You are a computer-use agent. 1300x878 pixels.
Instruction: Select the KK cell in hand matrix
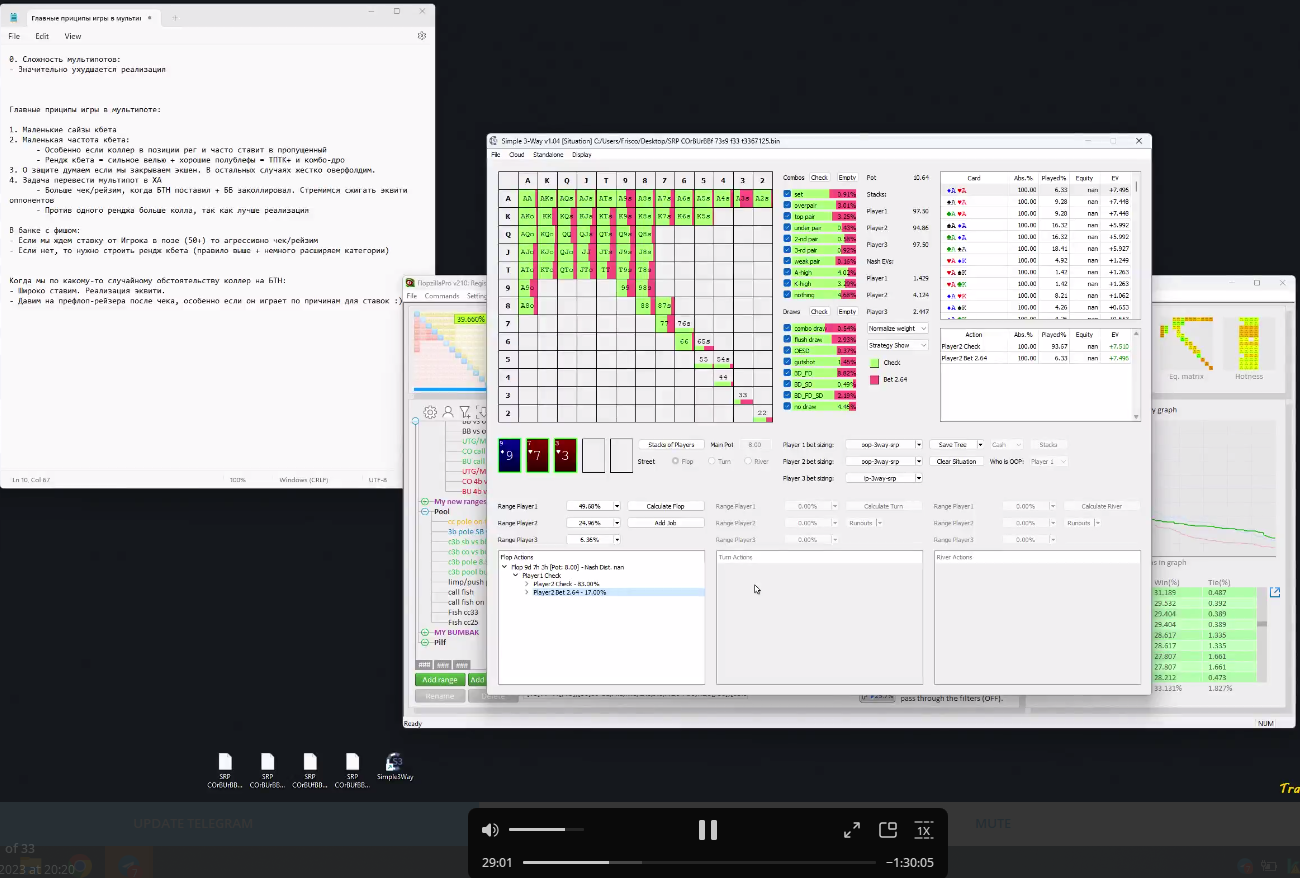click(x=546, y=217)
